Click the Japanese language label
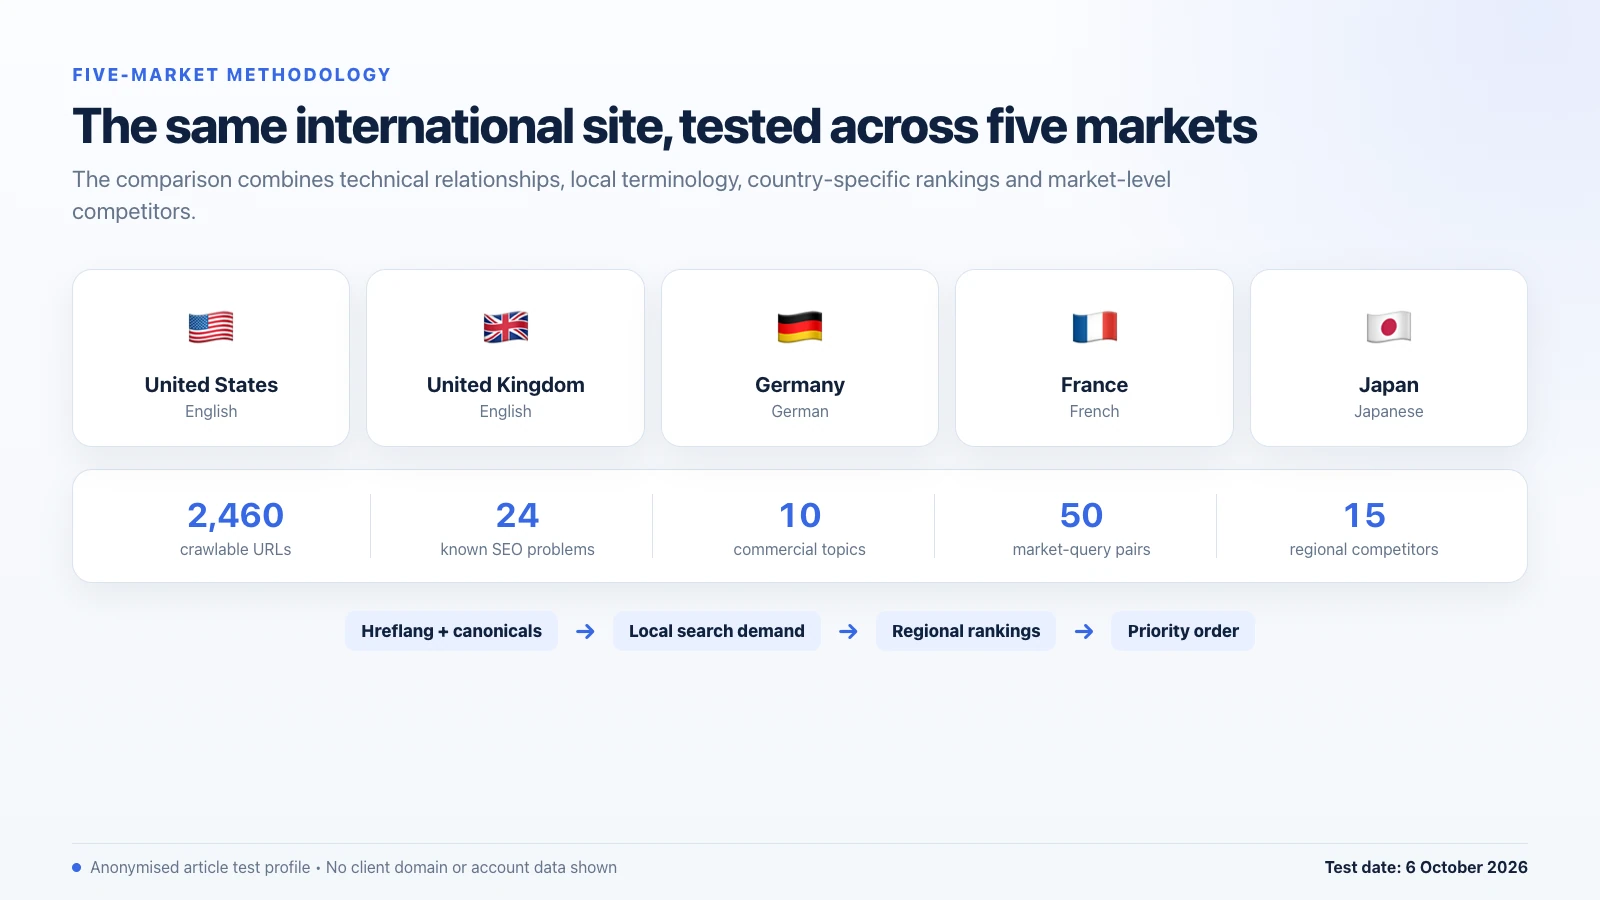1600x900 pixels. [1389, 411]
